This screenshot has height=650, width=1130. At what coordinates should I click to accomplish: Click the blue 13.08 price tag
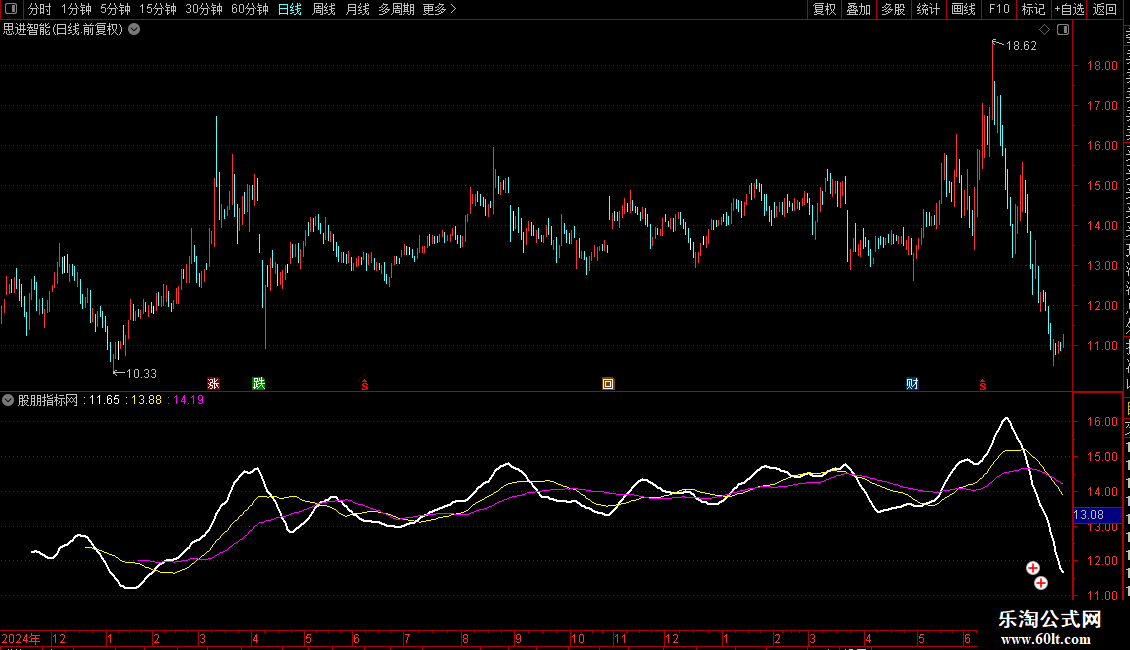point(1097,515)
